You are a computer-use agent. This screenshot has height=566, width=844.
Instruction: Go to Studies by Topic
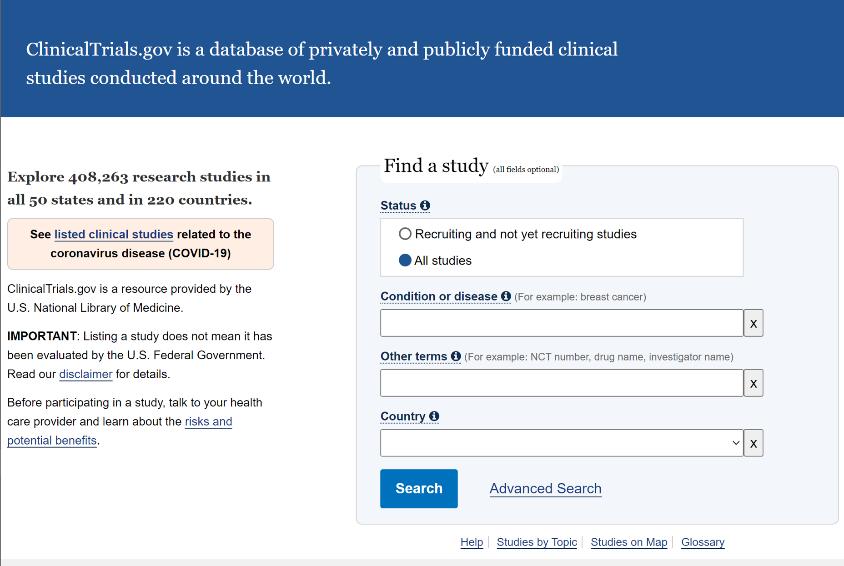pyautogui.click(x=536, y=542)
